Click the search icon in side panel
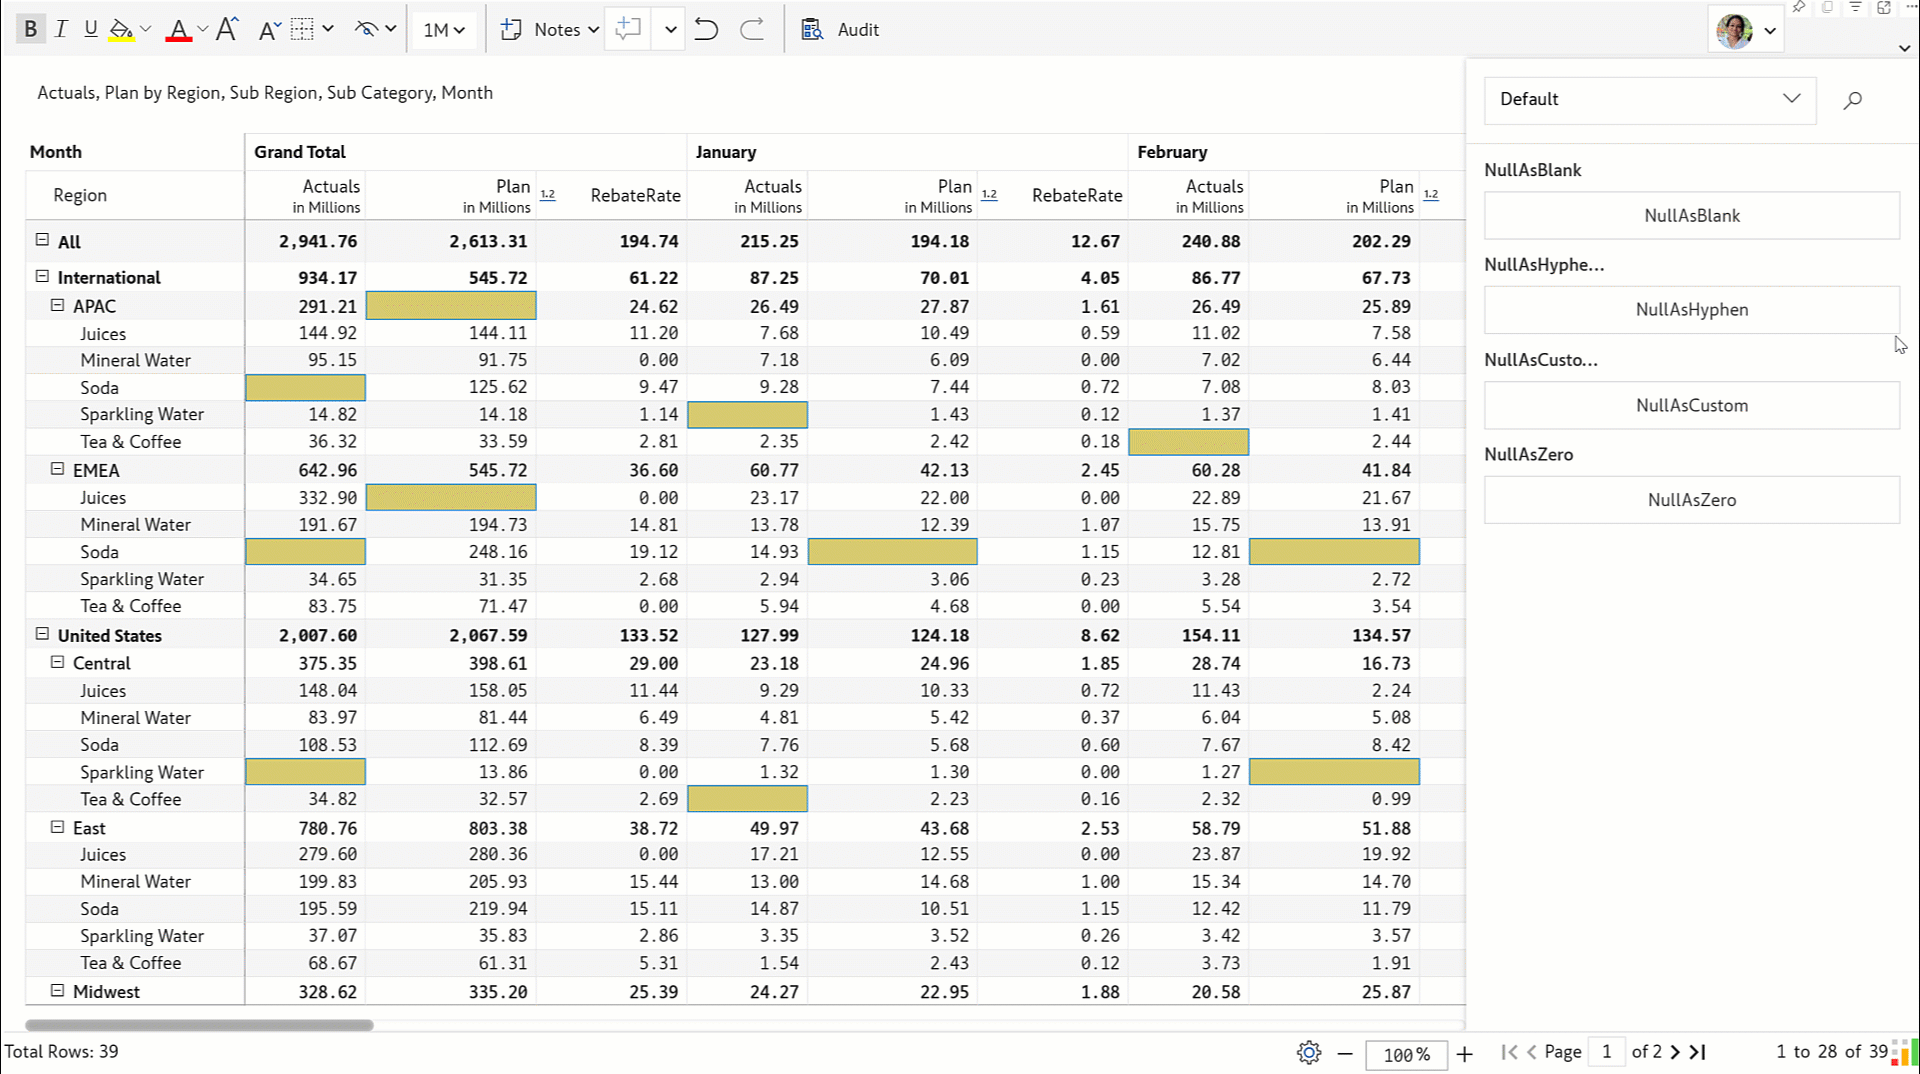 point(1853,99)
